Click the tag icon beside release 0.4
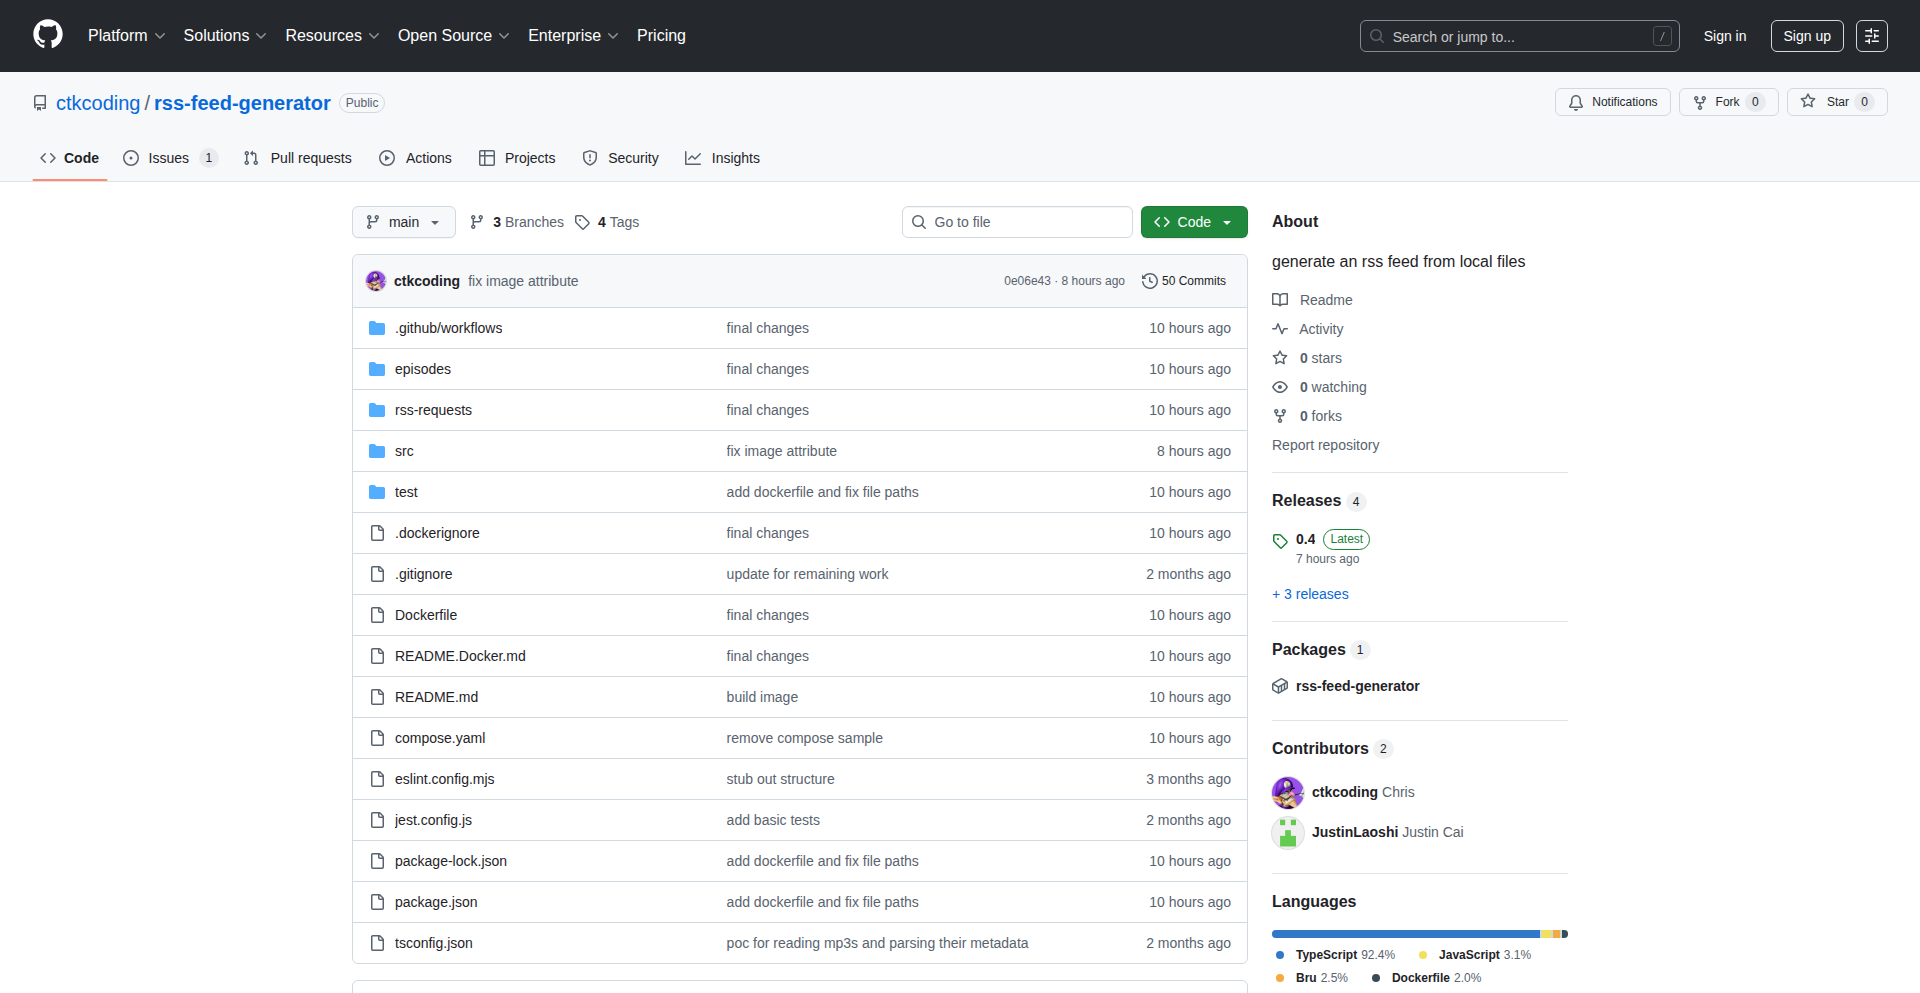The height and width of the screenshot is (993, 1920). click(x=1280, y=540)
